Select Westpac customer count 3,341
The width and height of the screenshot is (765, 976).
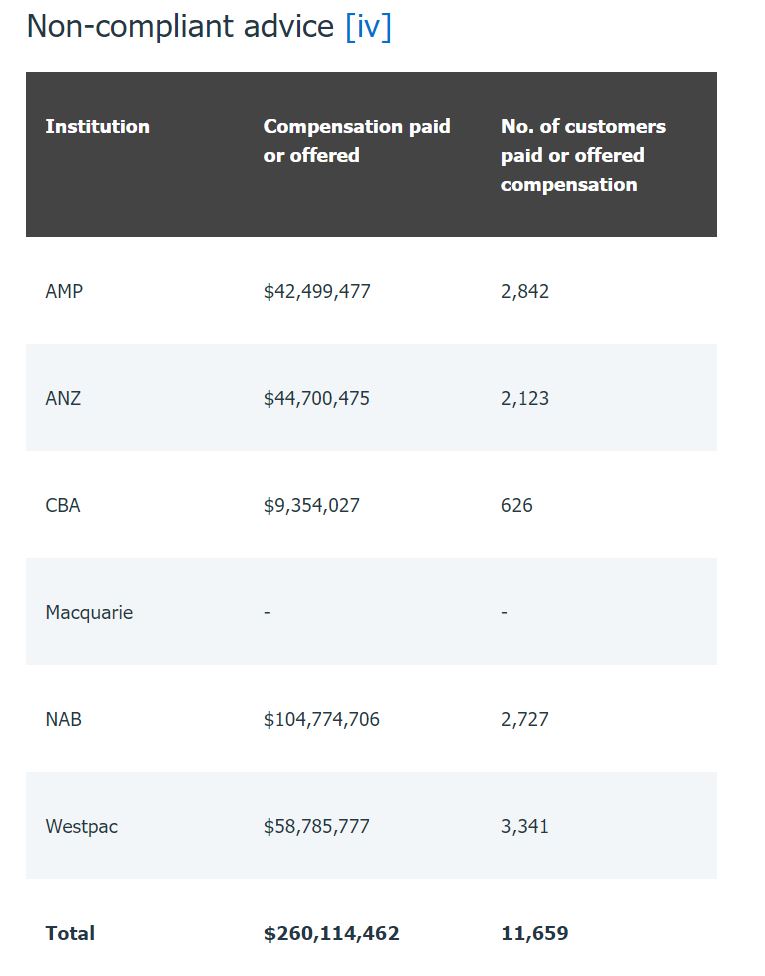pos(525,827)
